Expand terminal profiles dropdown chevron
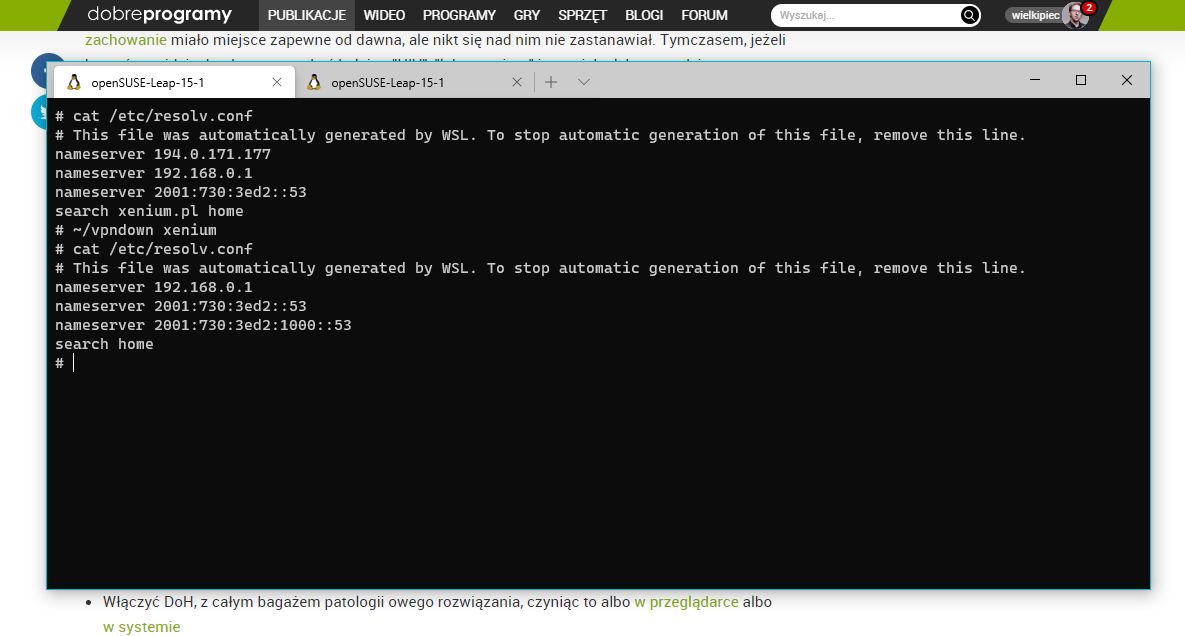Viewport: 1185px width, 636px height. (583, 82)
